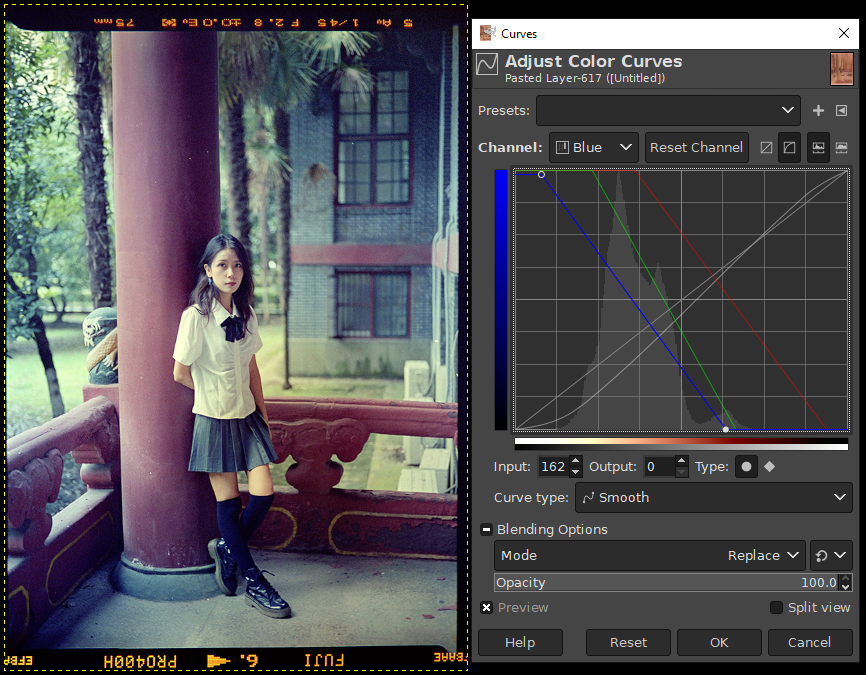Click the Reset Channel button

click(x=696, y=147)
